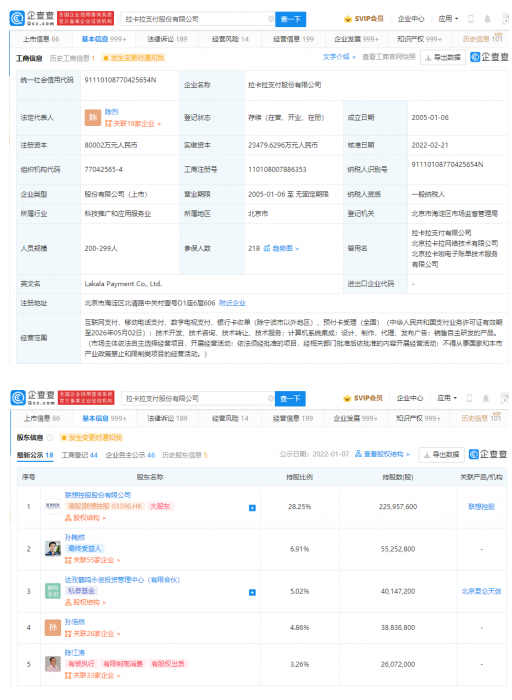This screenshot has height=700, width=512.
Task: Expand 关联26家企业 under 孙浩然
Action: (92, 633)
